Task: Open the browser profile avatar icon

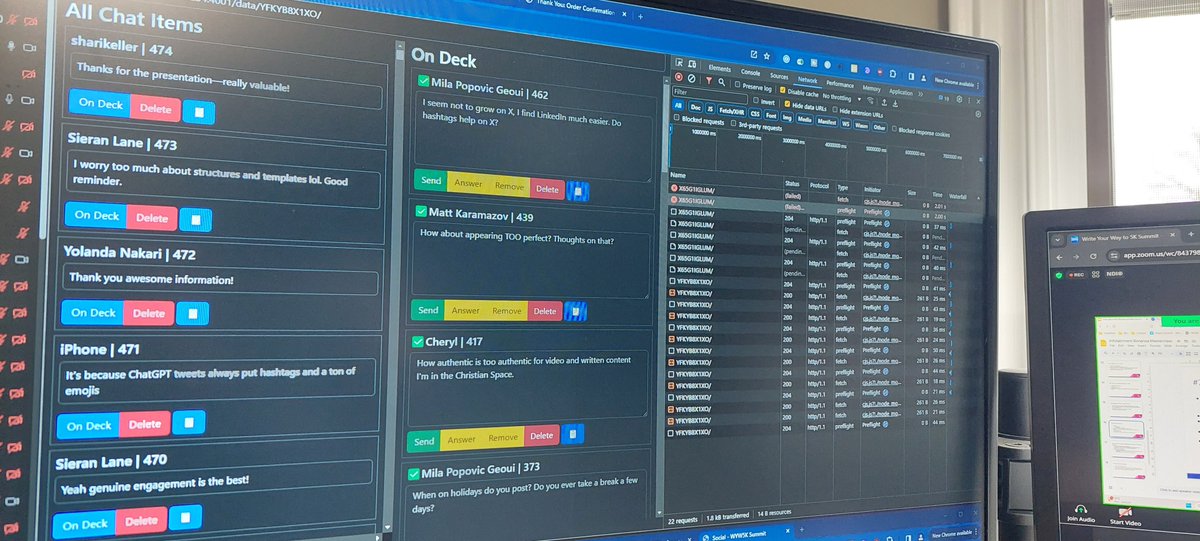Action: coord(923,78)
